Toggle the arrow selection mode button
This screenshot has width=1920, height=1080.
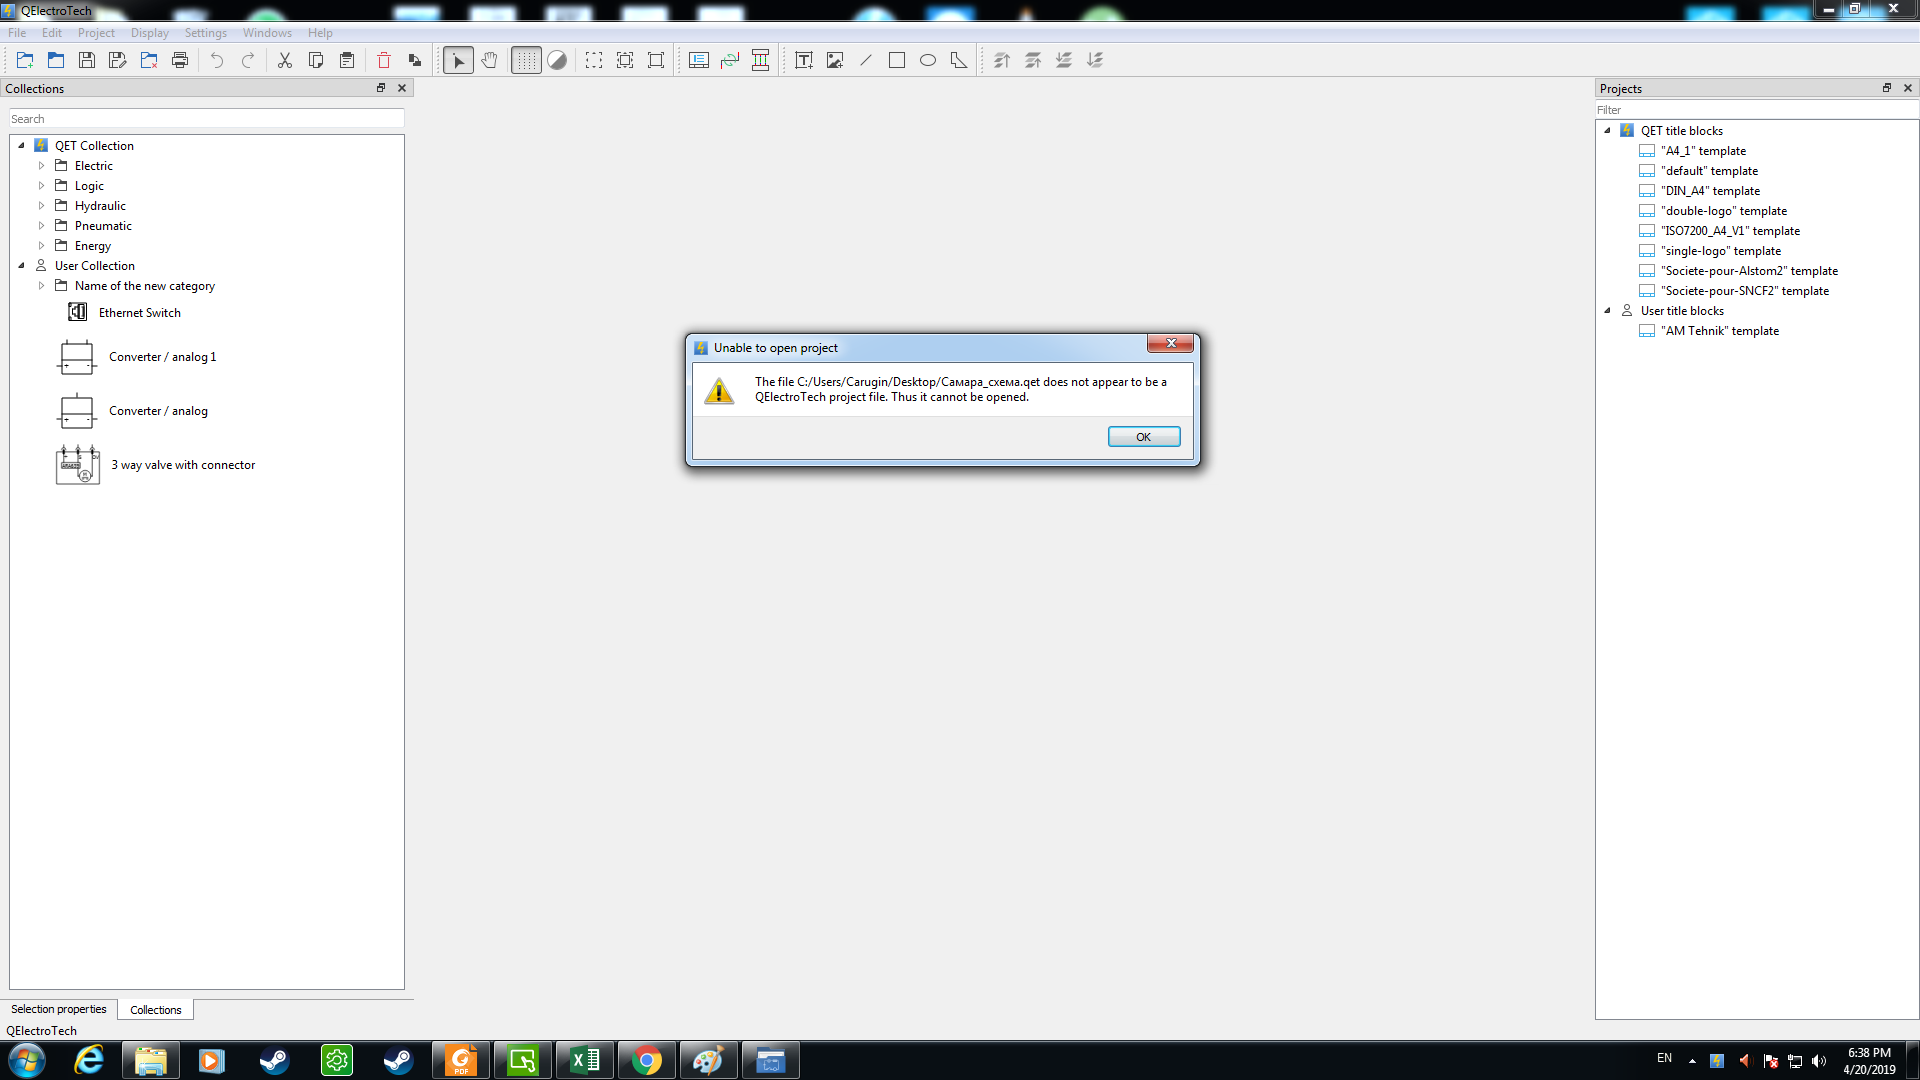[x=458, y=60]
